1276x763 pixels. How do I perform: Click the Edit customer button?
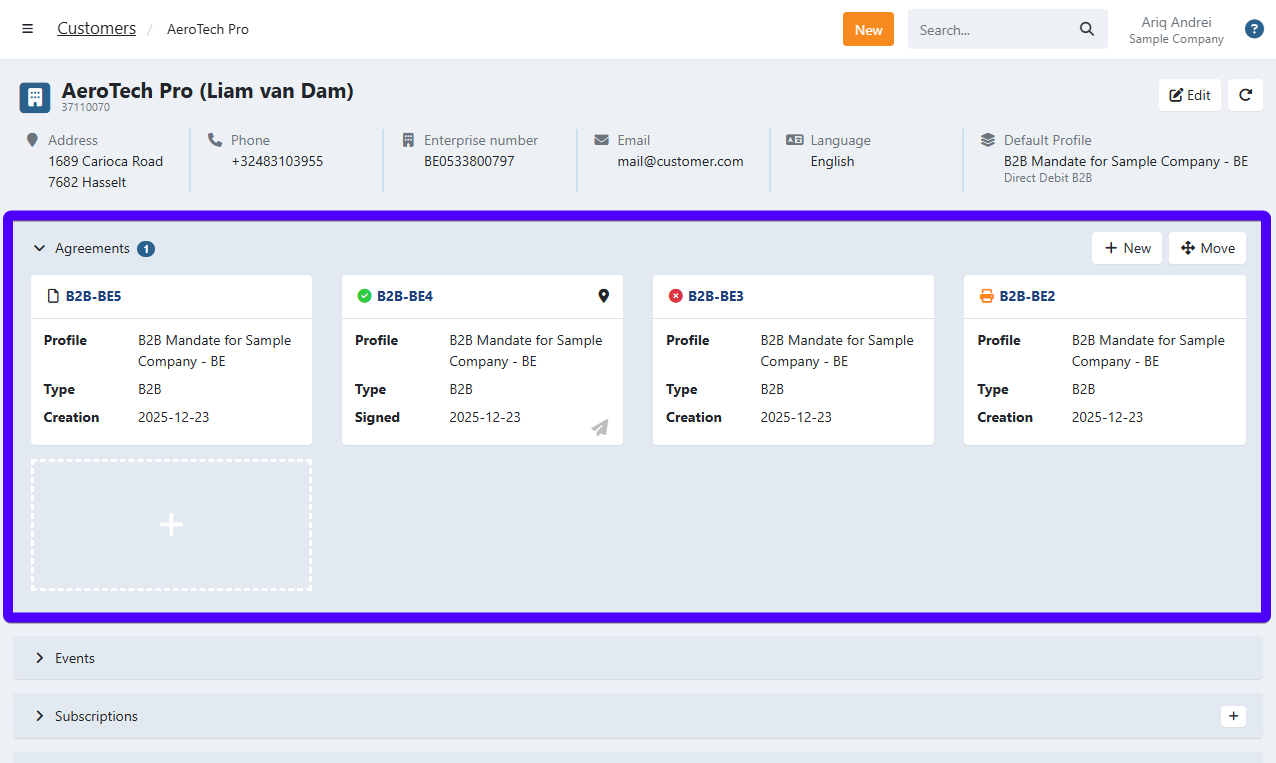(x=1190, y=95)
